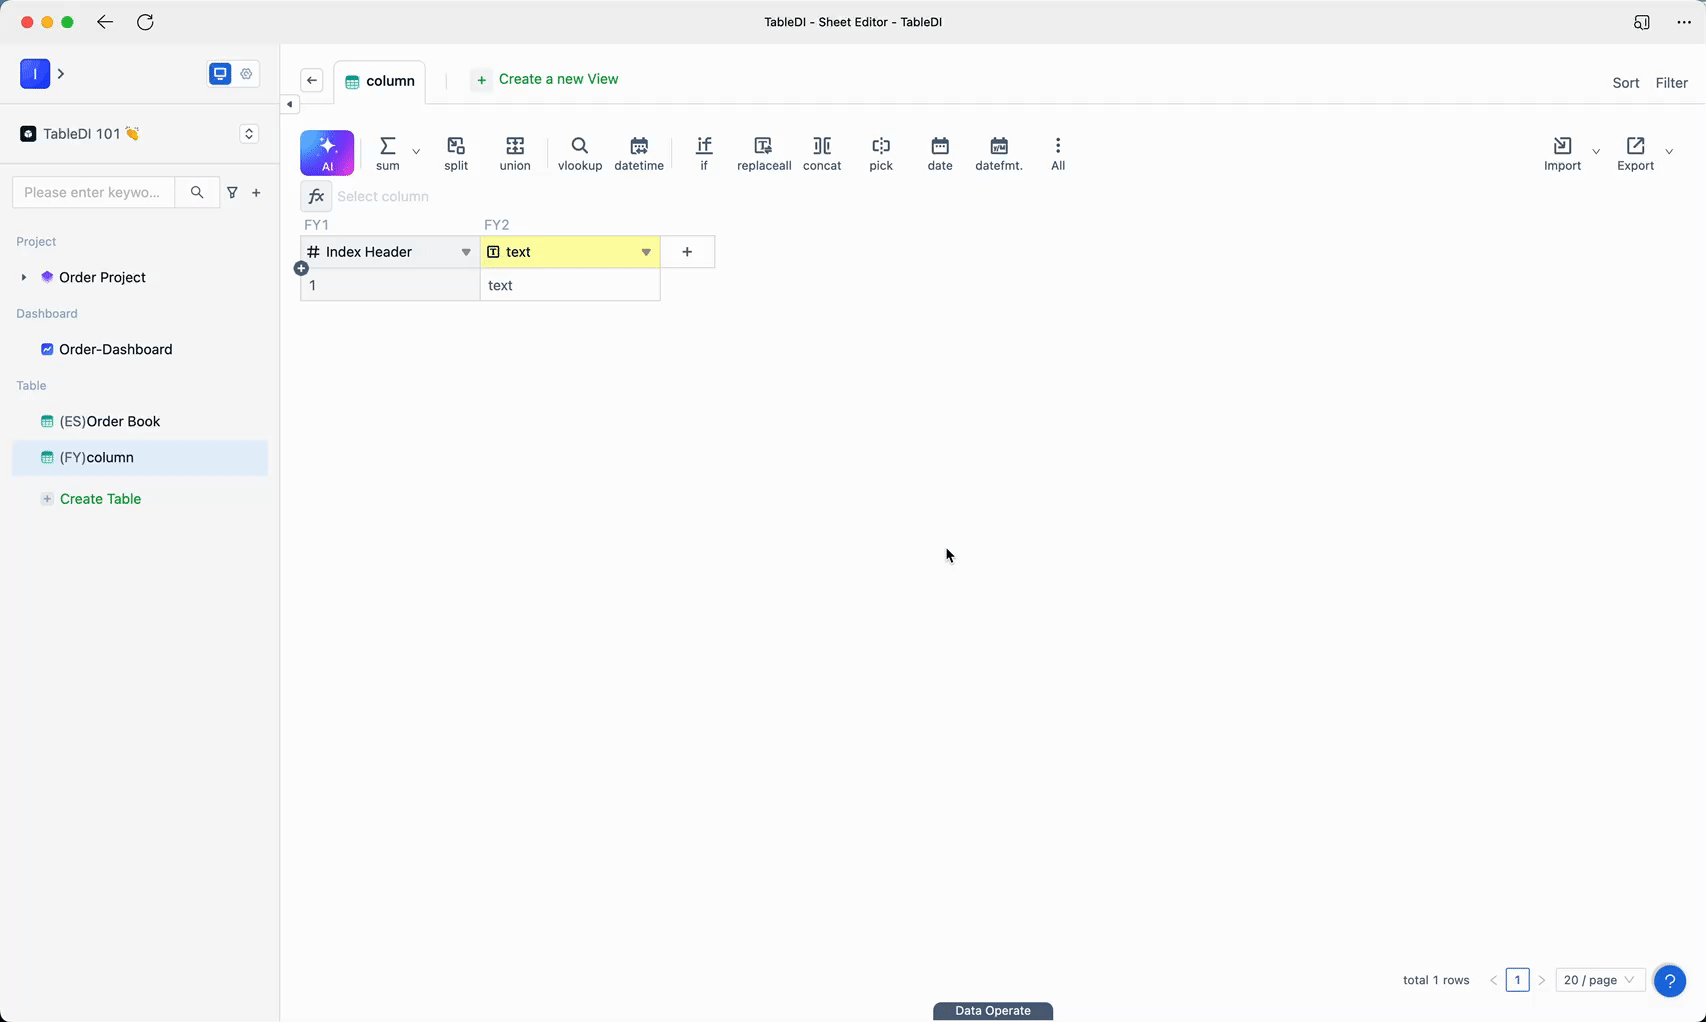Expand the Export dropdown arrow

pyautogui.click(x=1669, y=152)
